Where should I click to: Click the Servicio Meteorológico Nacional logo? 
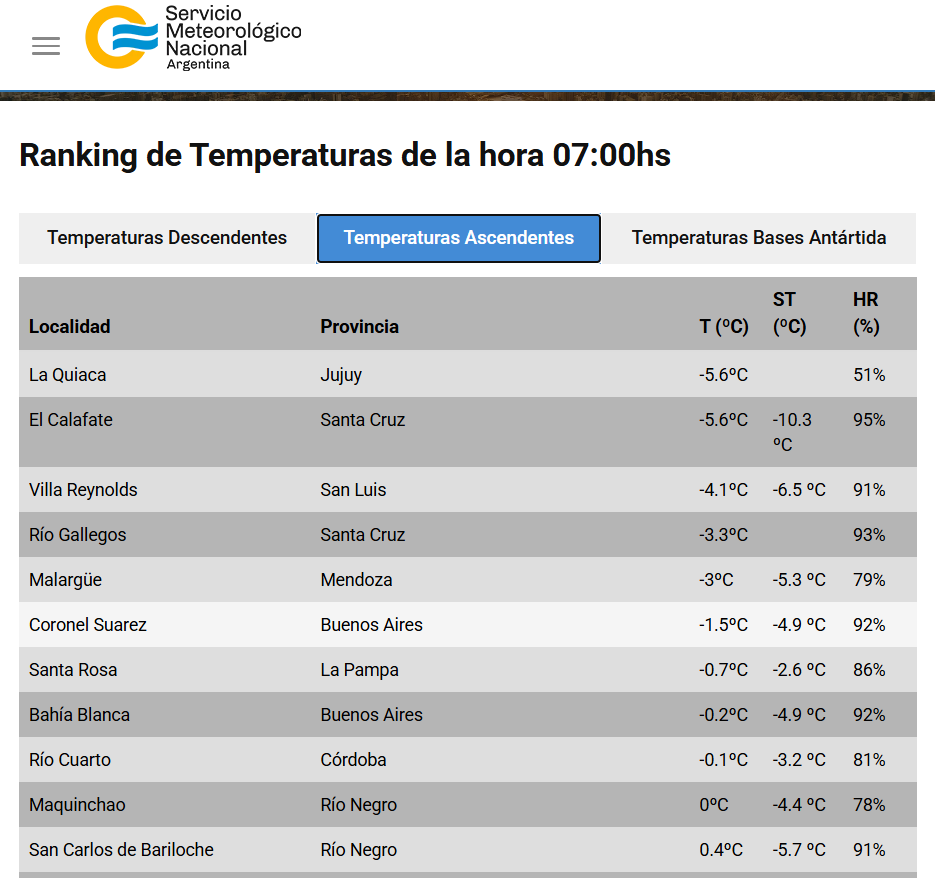[194, 38]
